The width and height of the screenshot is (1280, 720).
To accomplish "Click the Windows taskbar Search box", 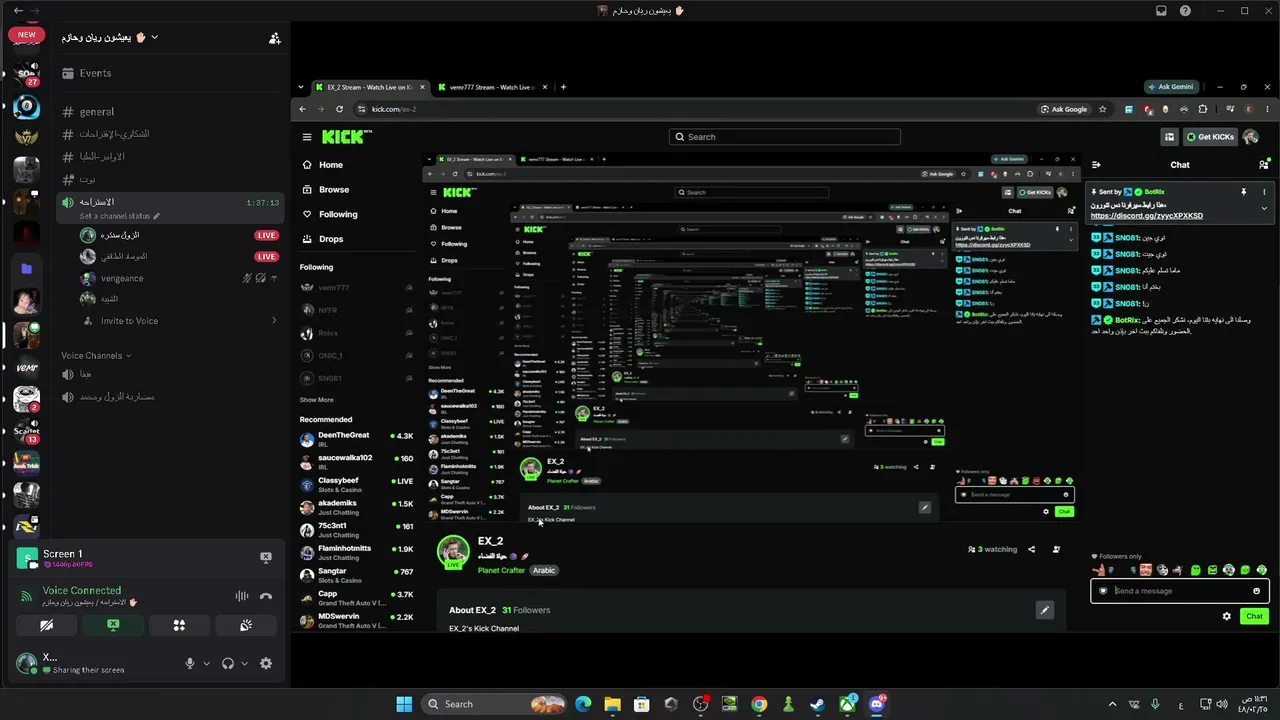I will click(494, 704).
